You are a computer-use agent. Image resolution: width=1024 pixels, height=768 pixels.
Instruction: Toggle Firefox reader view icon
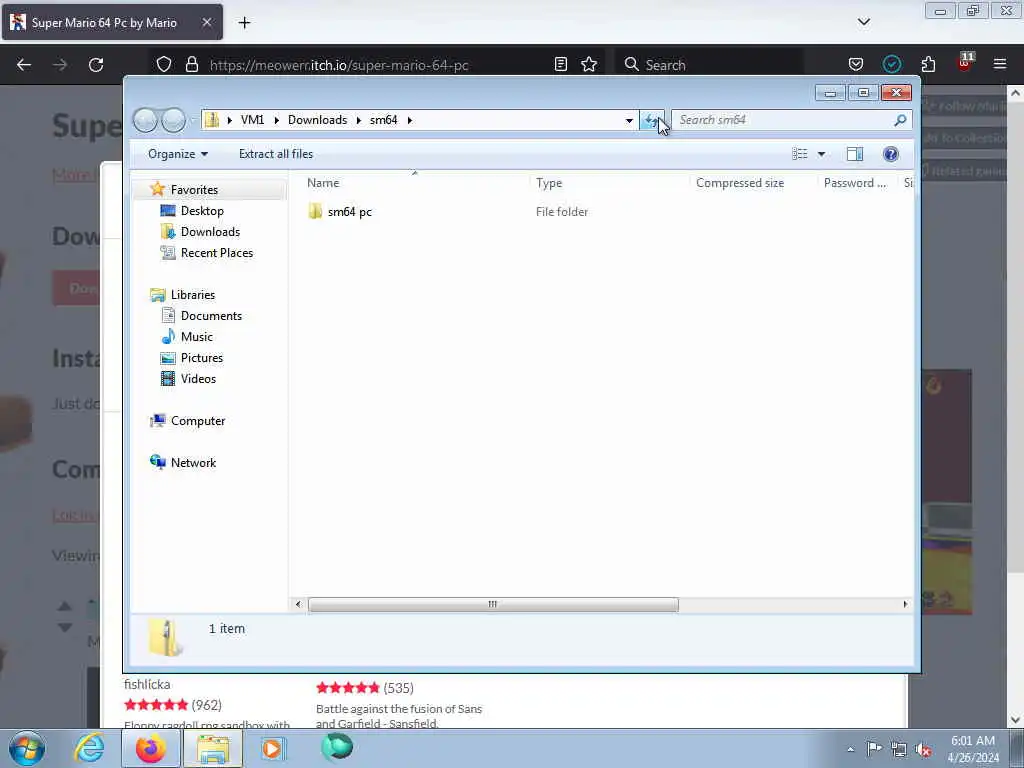(560, 64)
